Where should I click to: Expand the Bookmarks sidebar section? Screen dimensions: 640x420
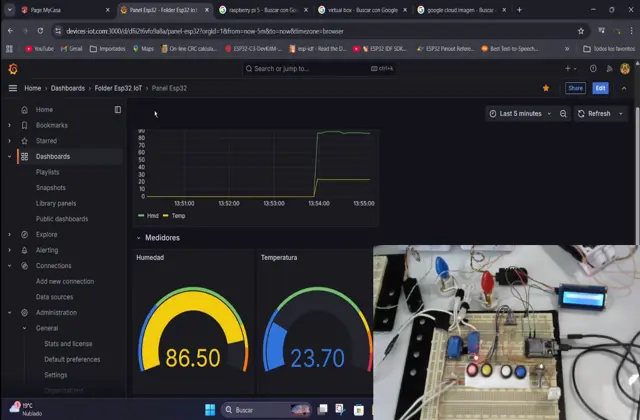[10, 125]
